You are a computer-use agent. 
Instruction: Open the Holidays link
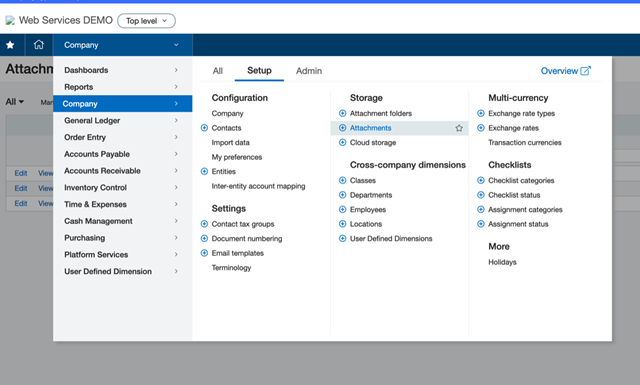pos(502,262)
